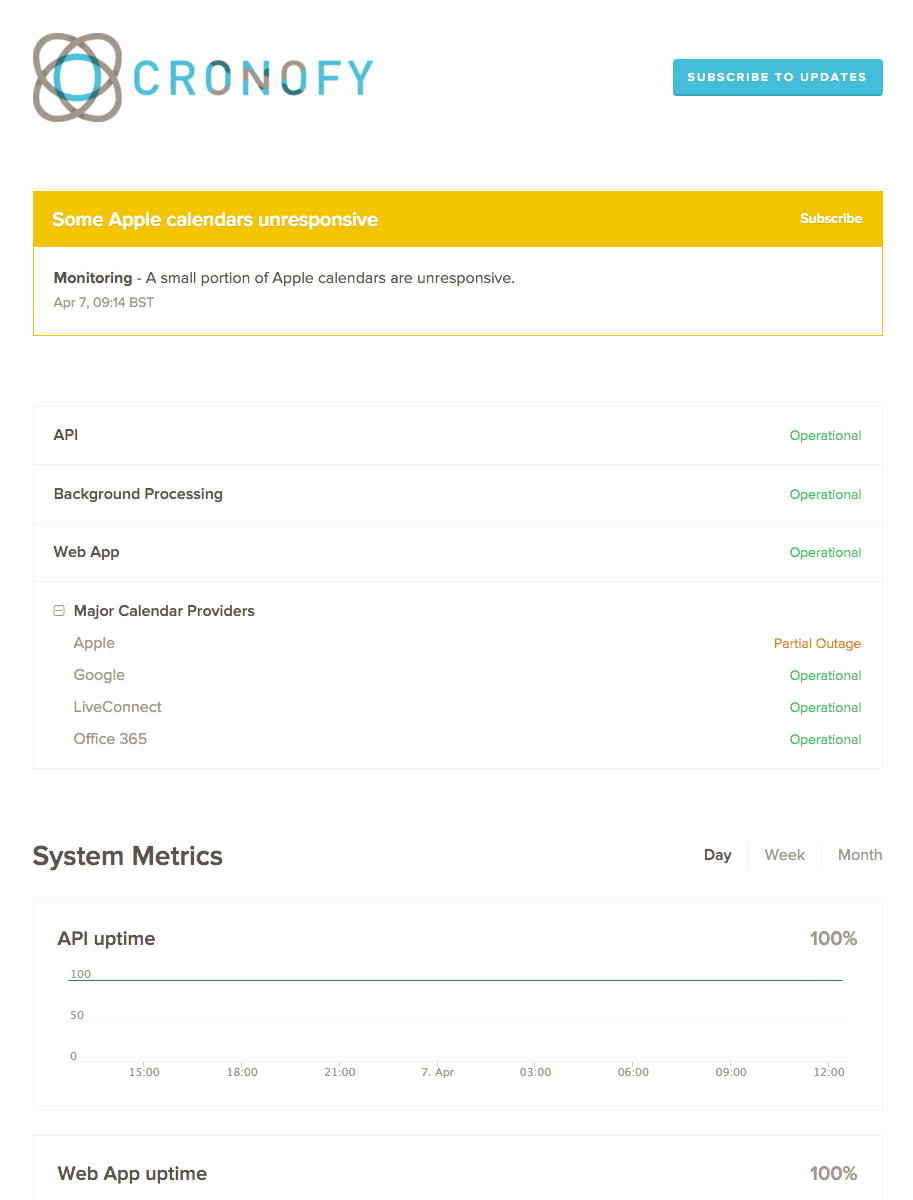Click the Subscribe to Updates button
Viewport: 913px width, 1200px height.
pyautogui.click(x=777, y=77)
